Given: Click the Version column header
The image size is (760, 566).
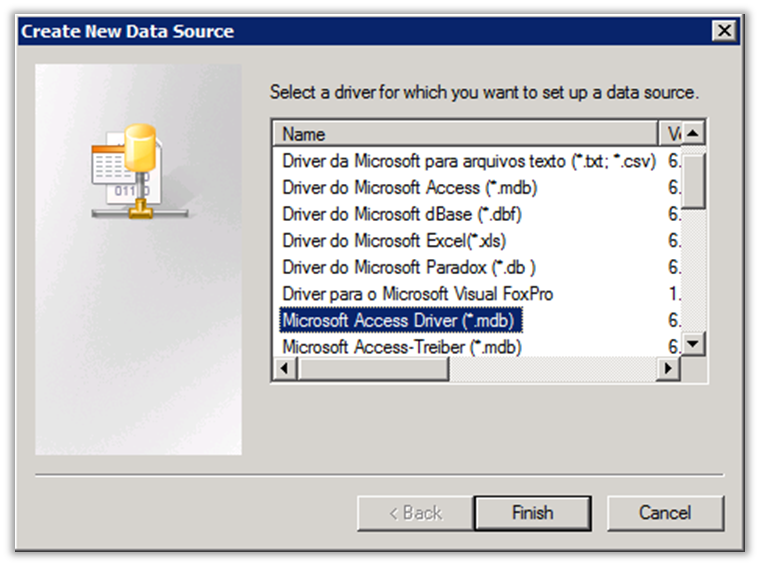Looking at the screenshot, I should [672, 134].
